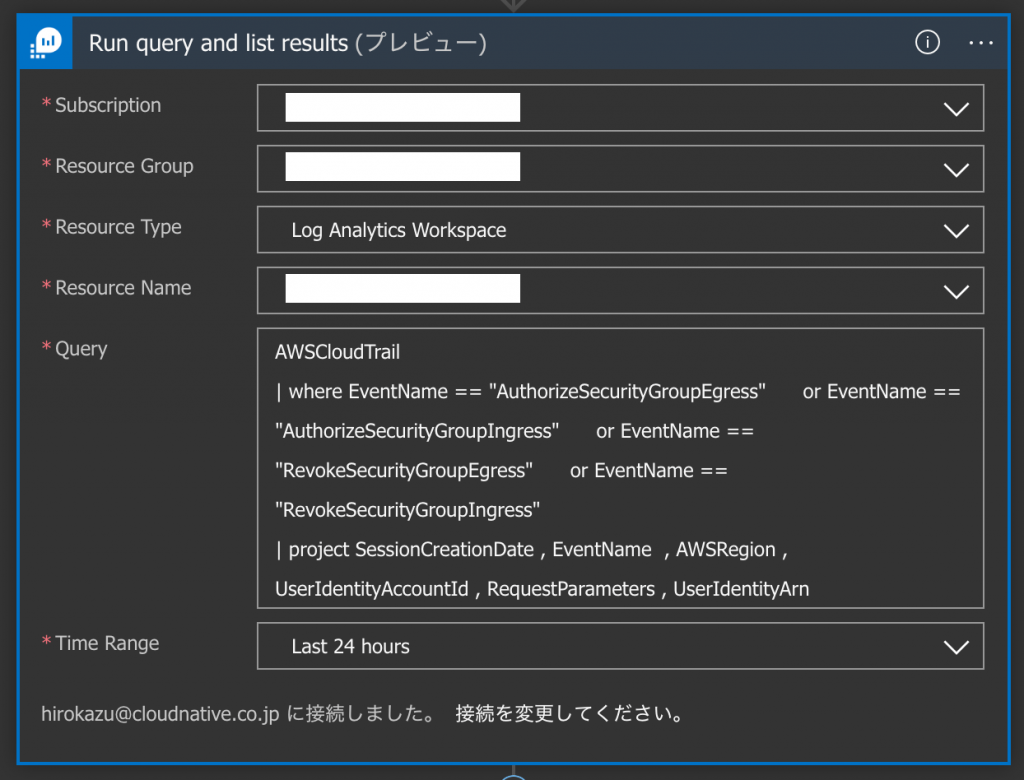
Task: Click the 'Resource Name' field label
Action: click(x=123, y=287)
